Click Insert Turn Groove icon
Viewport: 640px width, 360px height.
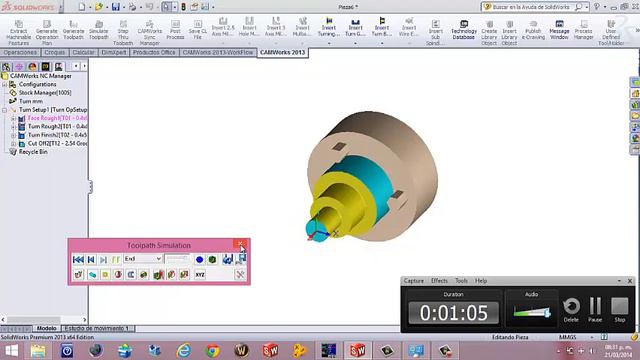click(355, 21)
